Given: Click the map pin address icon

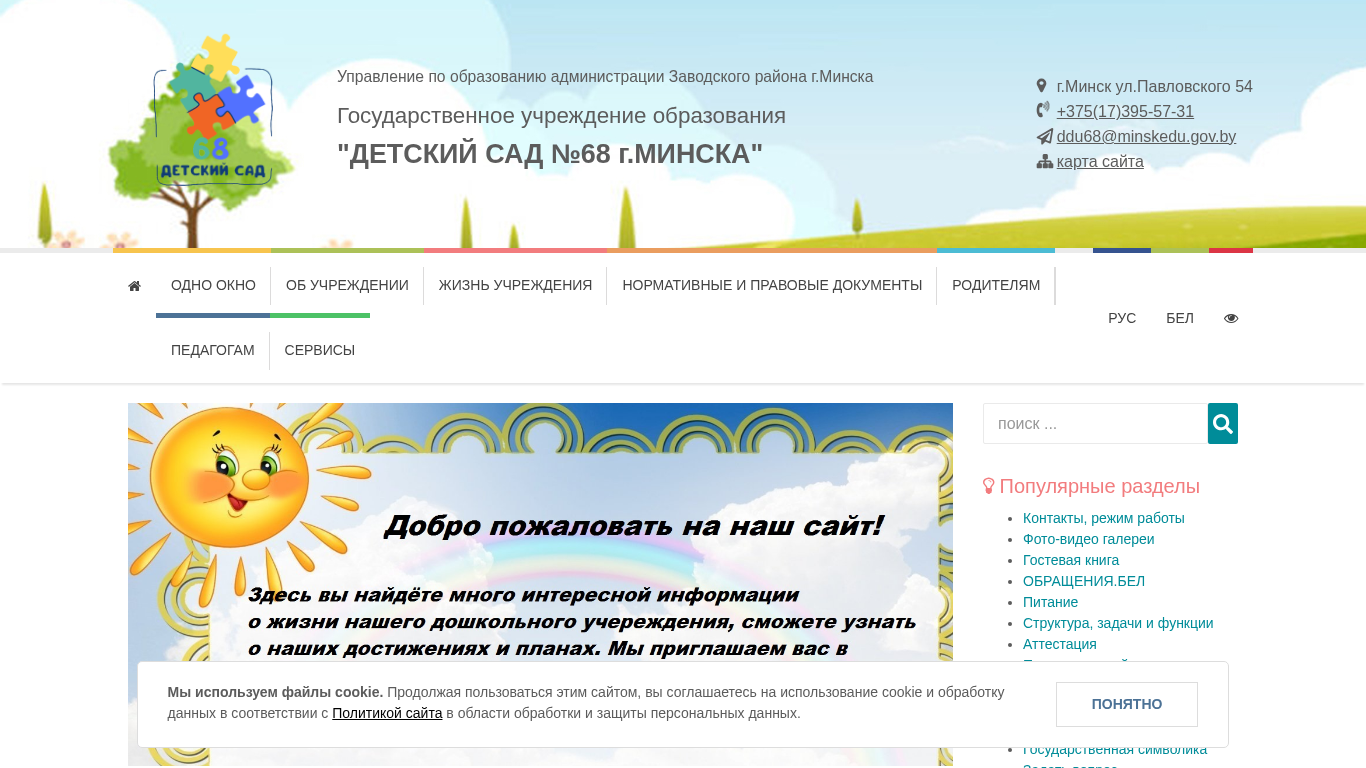Looking at the screenshot, I should pyautogui.click(x=1042, y=86).
